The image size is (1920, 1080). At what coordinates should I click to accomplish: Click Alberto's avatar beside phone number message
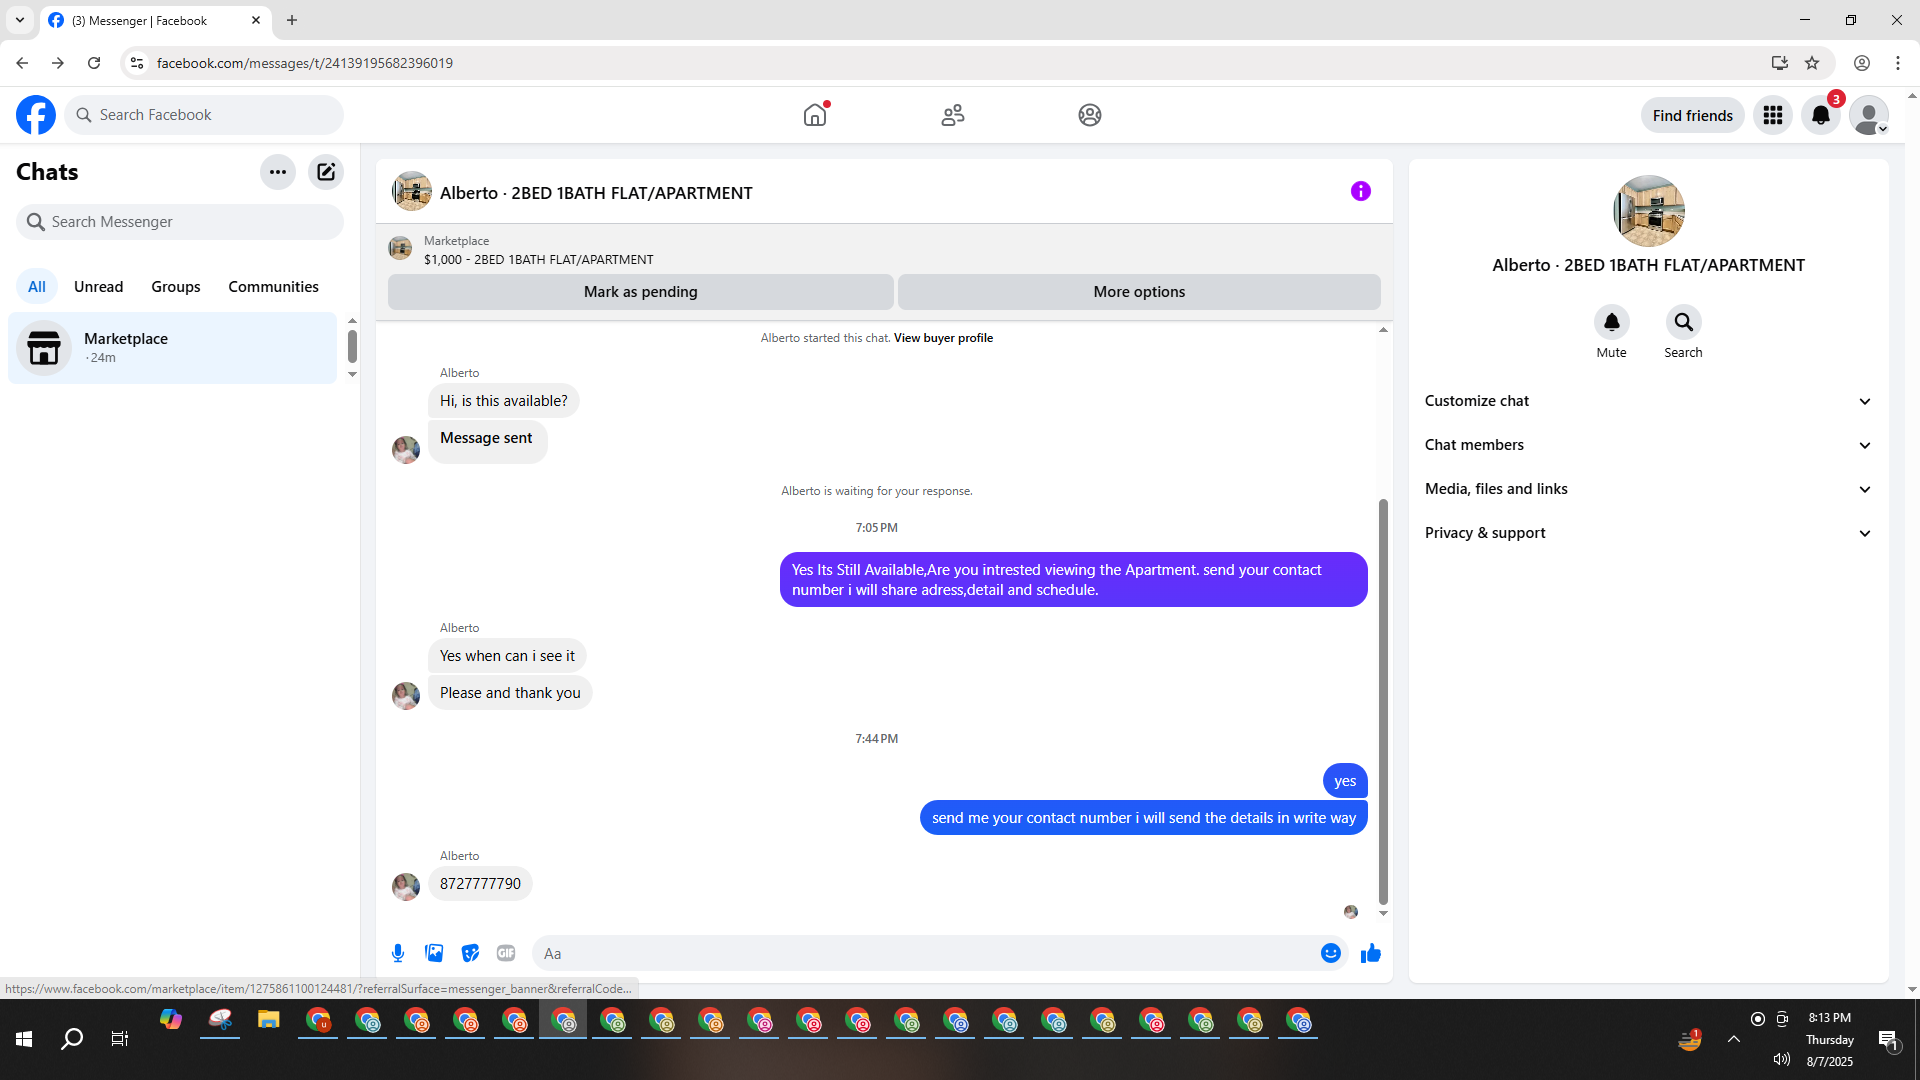(406, 886)
